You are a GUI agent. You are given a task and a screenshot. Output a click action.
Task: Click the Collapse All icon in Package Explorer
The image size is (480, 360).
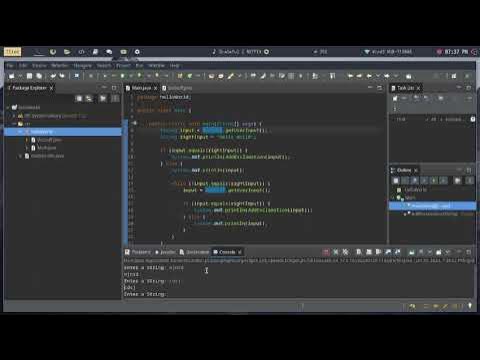click(79, 98)
